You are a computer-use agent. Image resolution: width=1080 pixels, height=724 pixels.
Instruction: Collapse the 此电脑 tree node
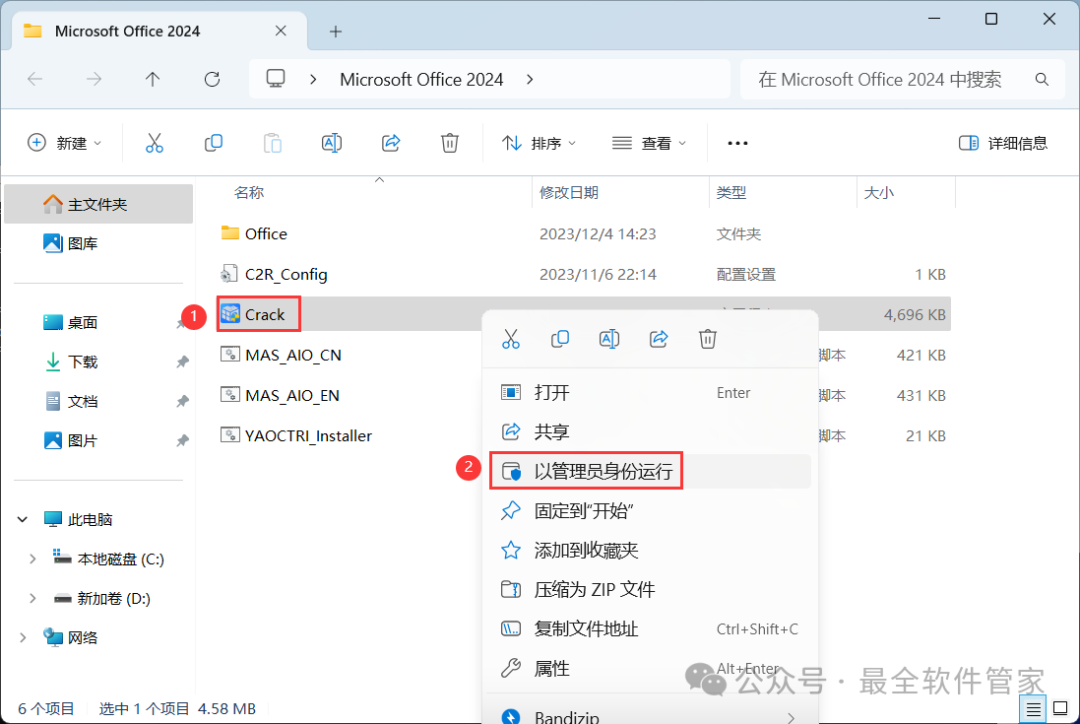pos(23,519)
